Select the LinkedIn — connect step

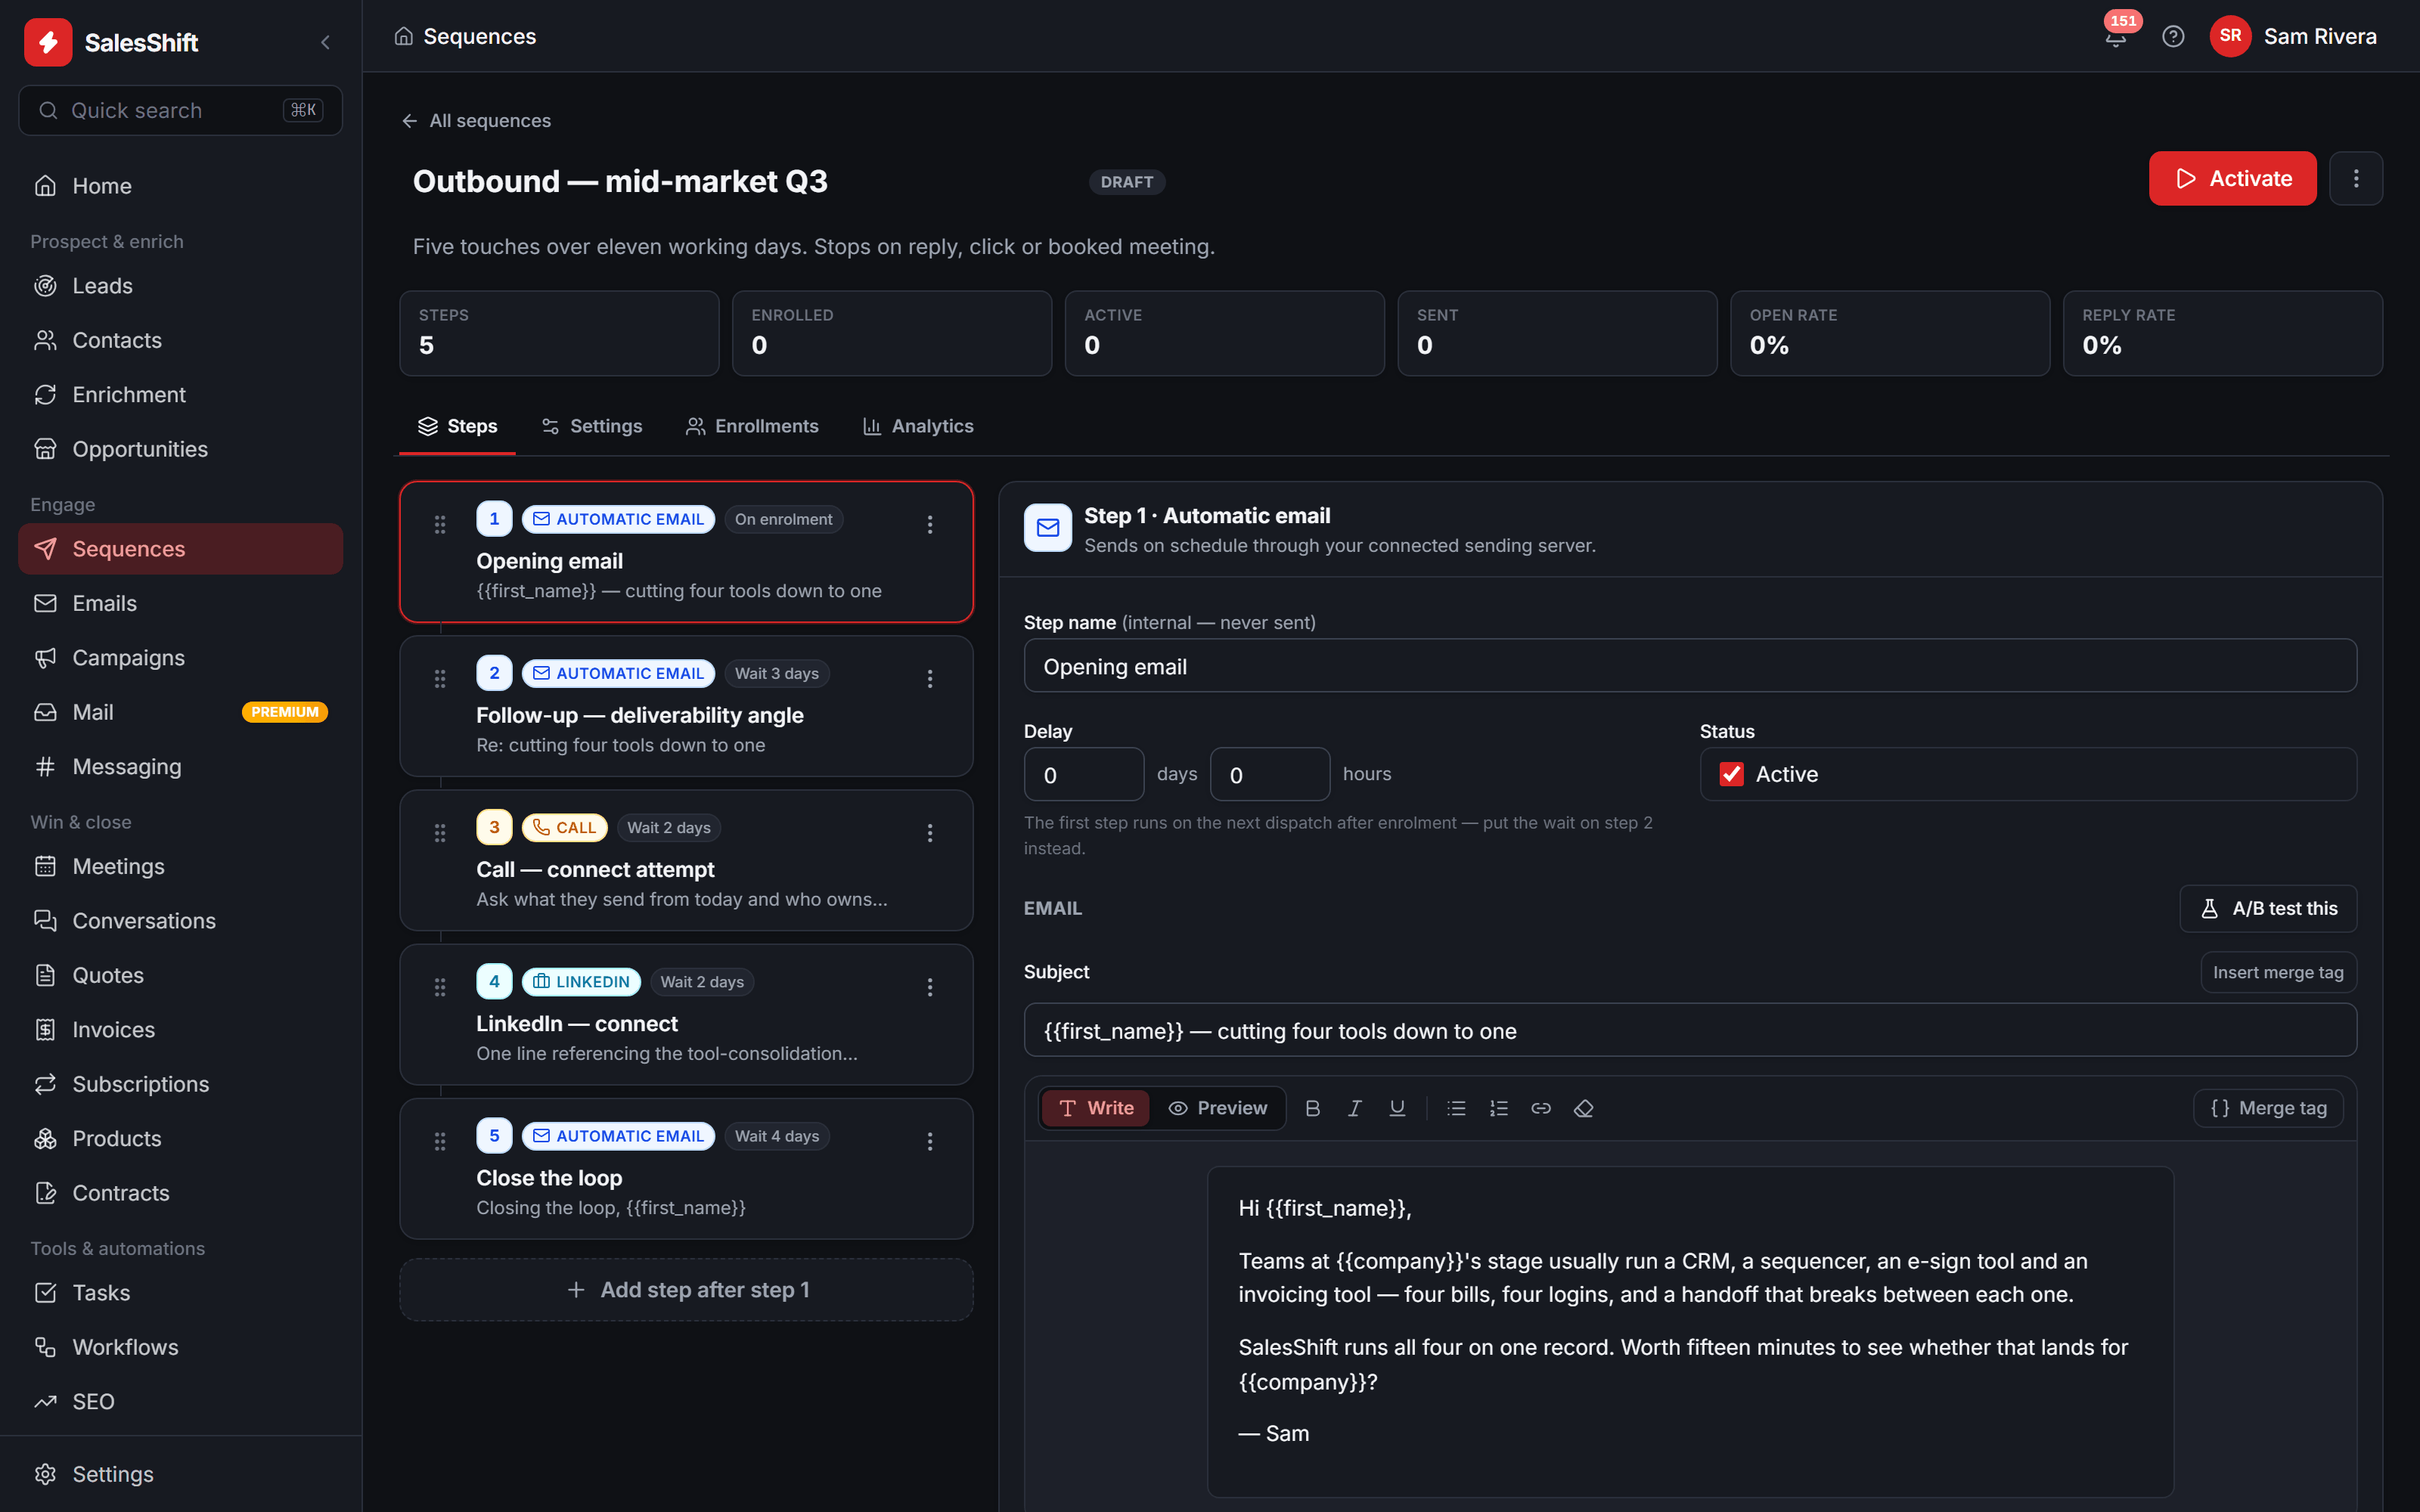tap(686, 1015)
